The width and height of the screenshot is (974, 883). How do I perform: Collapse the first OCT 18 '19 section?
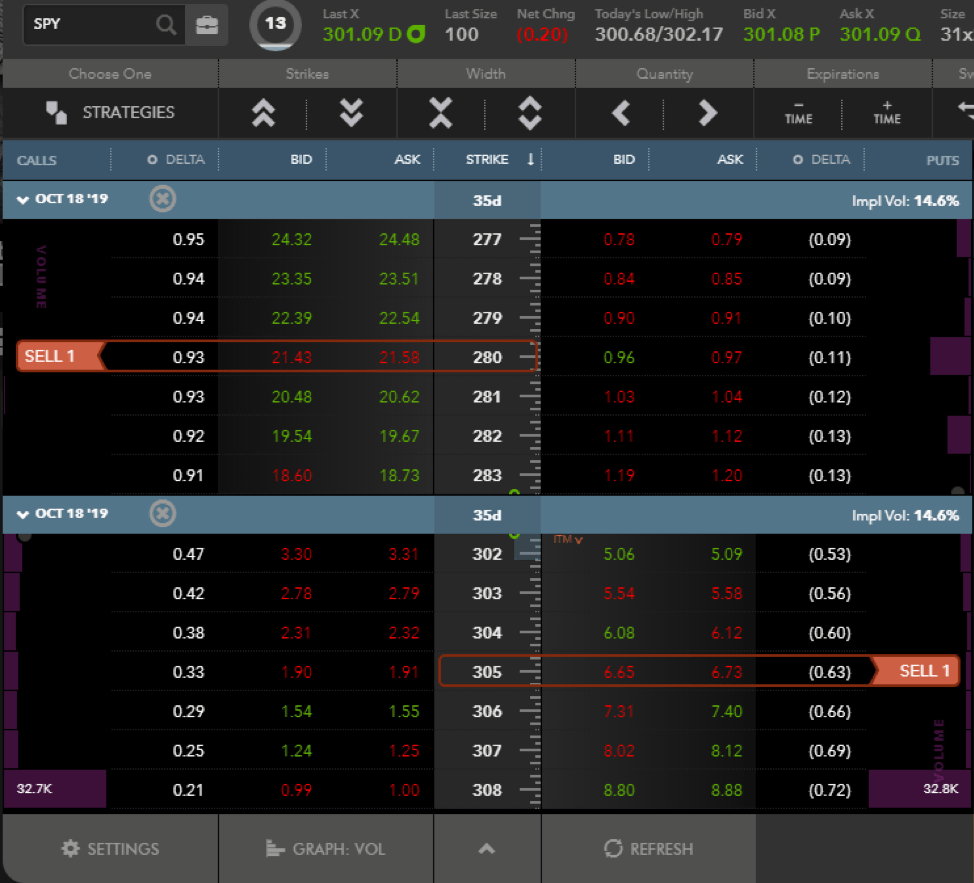(x=22, y=199)
